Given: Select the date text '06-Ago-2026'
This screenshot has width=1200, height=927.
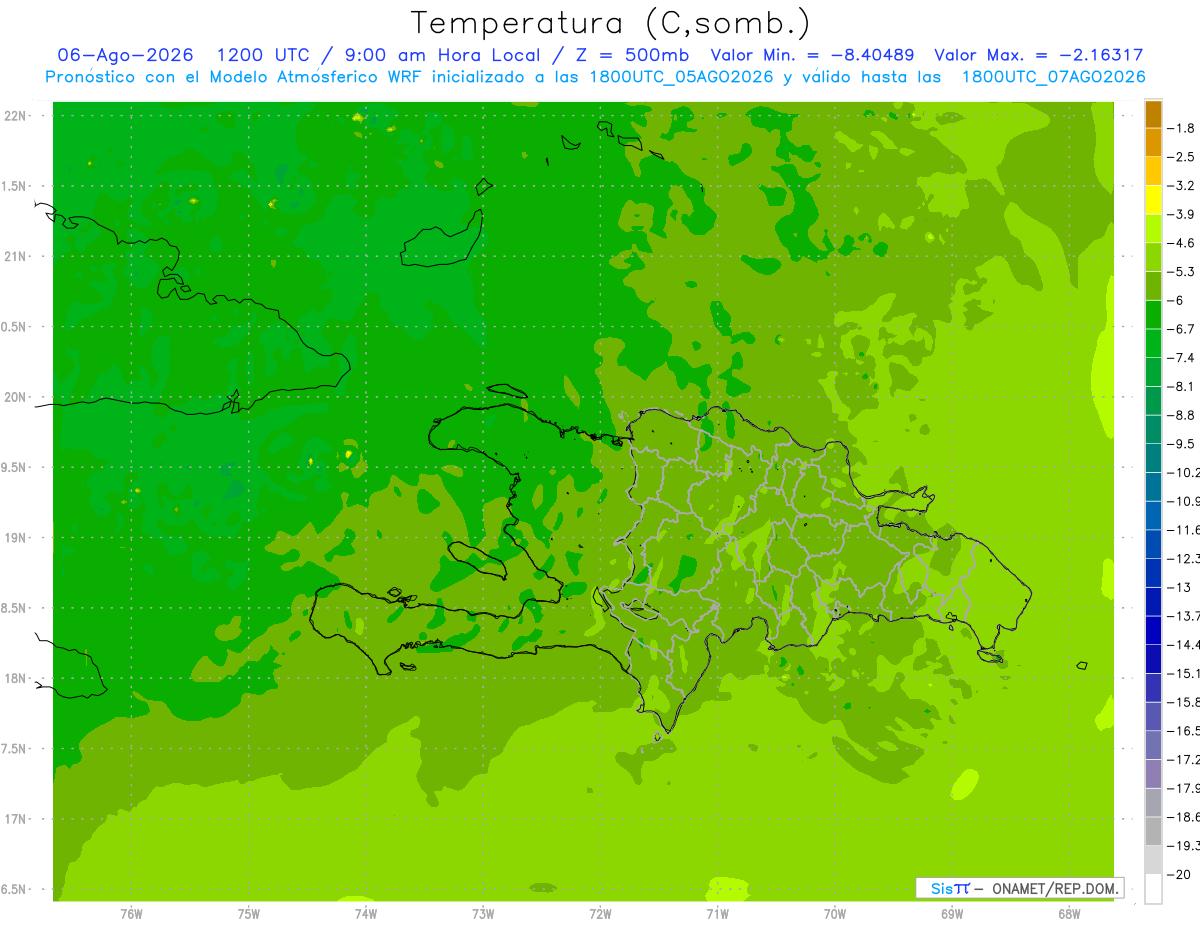Looking at the screenshot, I should click(125, 55).
